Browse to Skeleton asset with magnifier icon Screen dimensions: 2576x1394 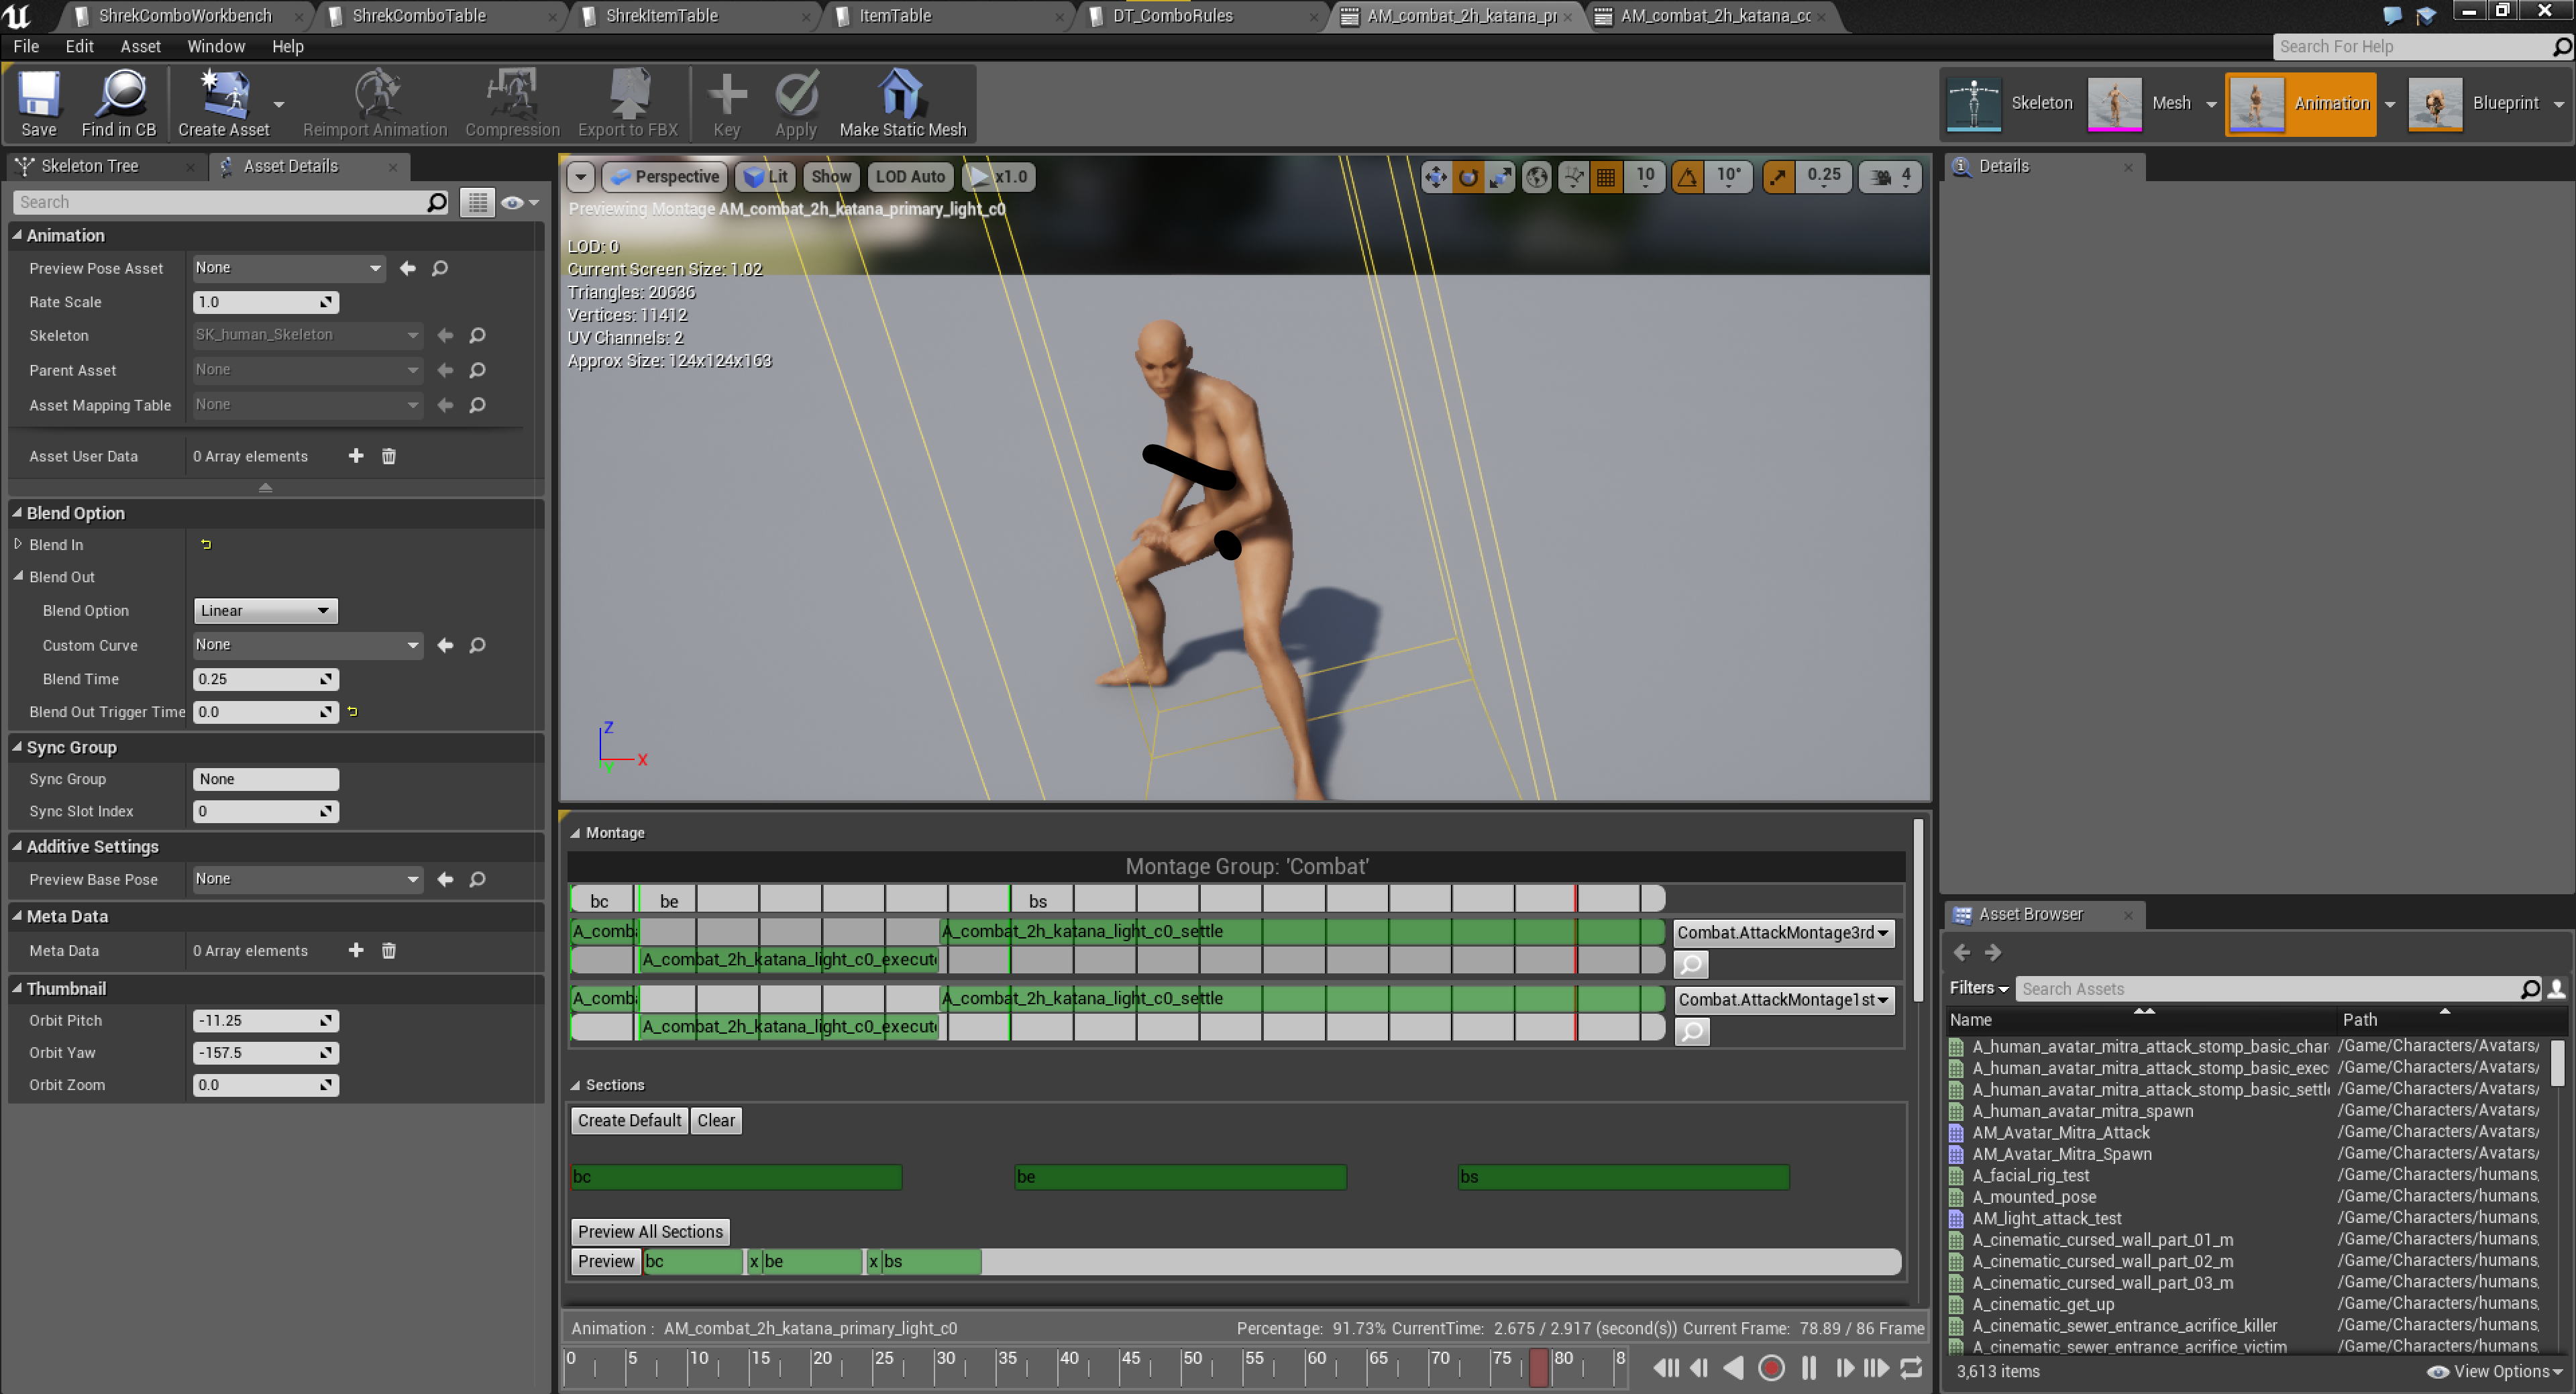click(478, 335)
